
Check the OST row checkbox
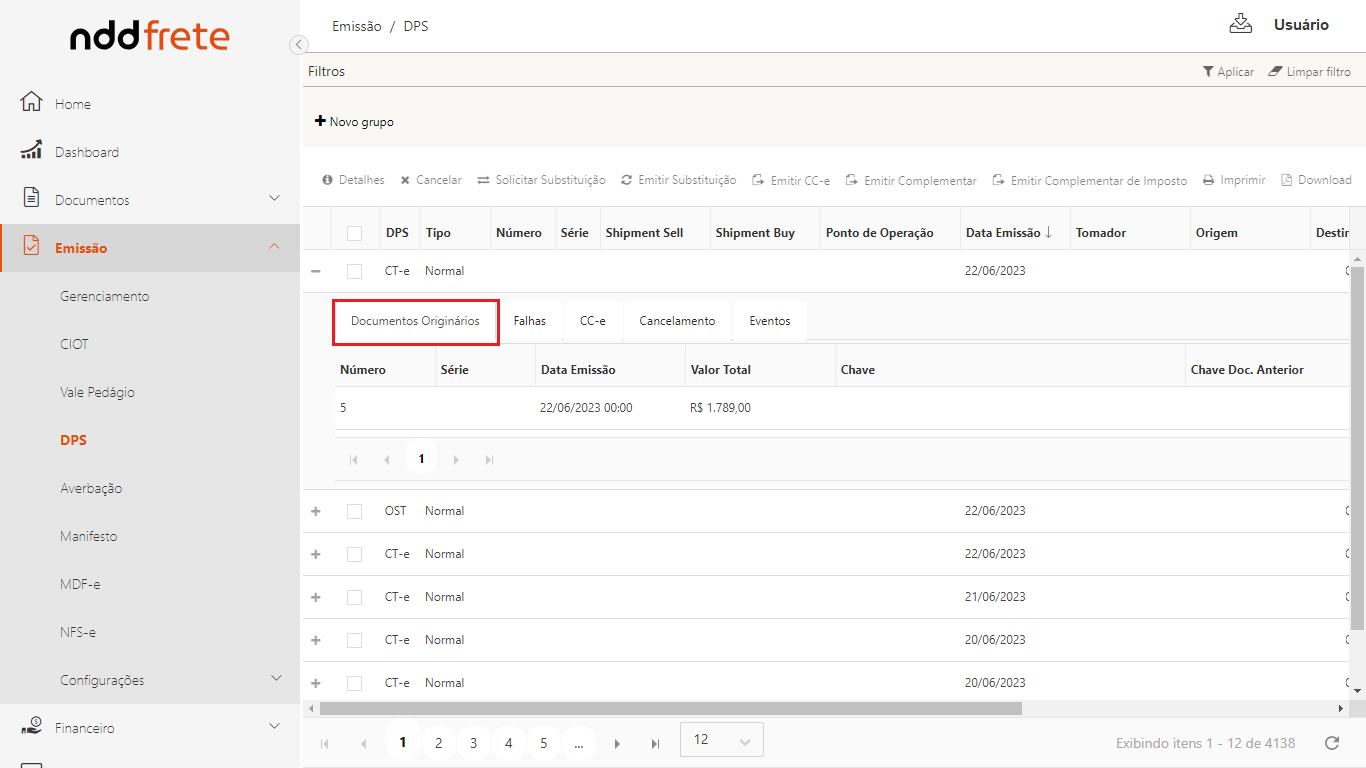click(354, 511)
